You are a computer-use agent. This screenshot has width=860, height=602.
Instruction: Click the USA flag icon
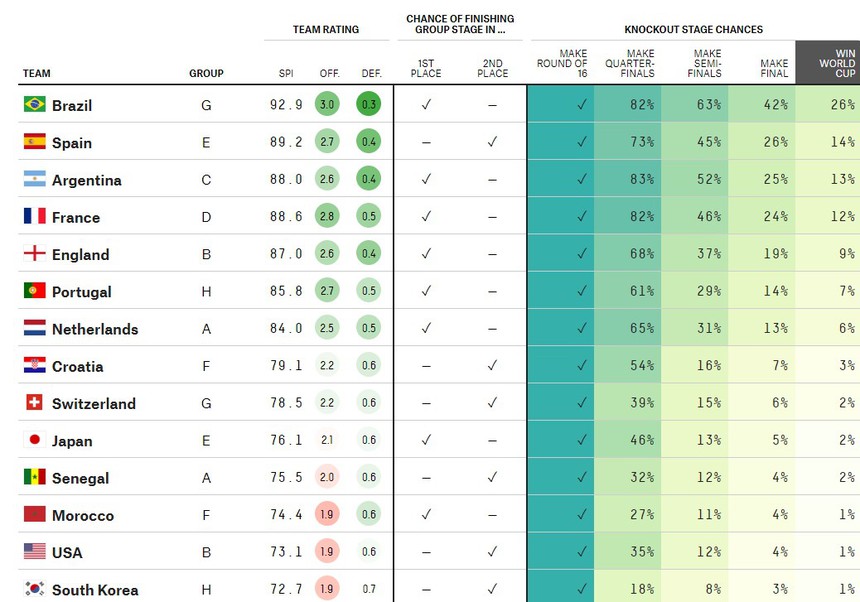34,552
